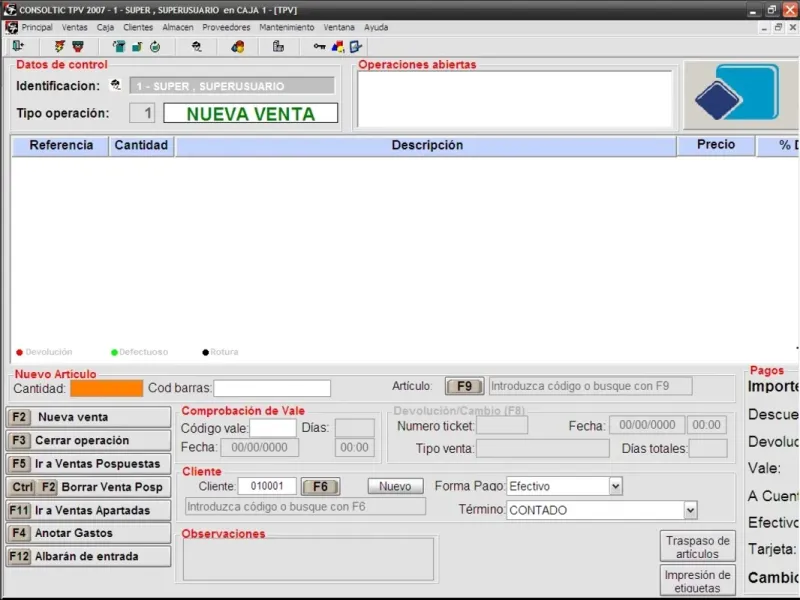Click the small teal package toolbar icon
Viewport: 800px width, 600px height.
[x=137, y=47]
